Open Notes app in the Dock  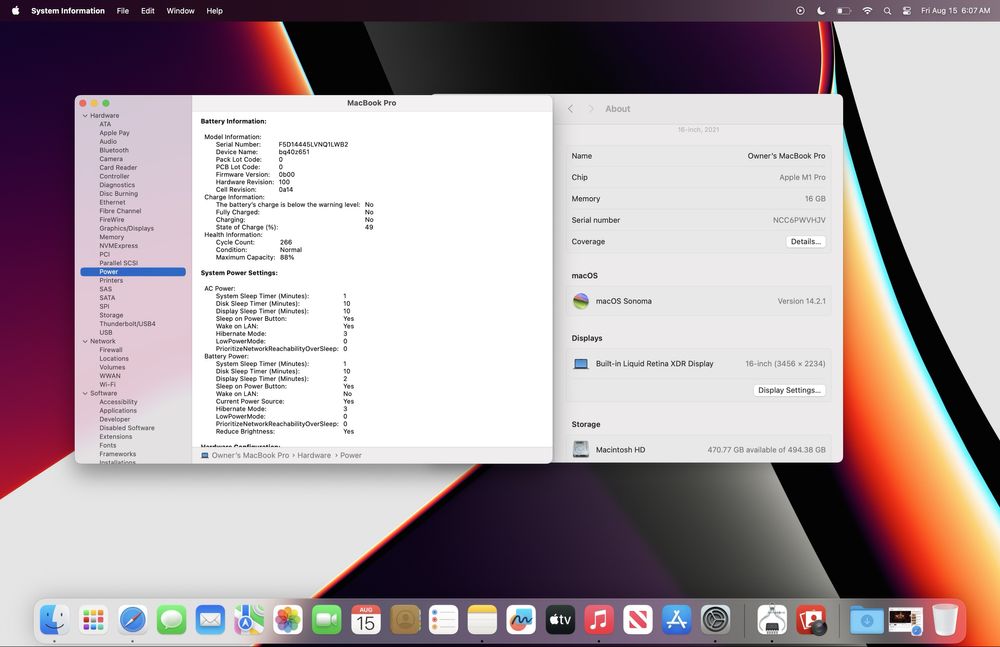[482, 620]
